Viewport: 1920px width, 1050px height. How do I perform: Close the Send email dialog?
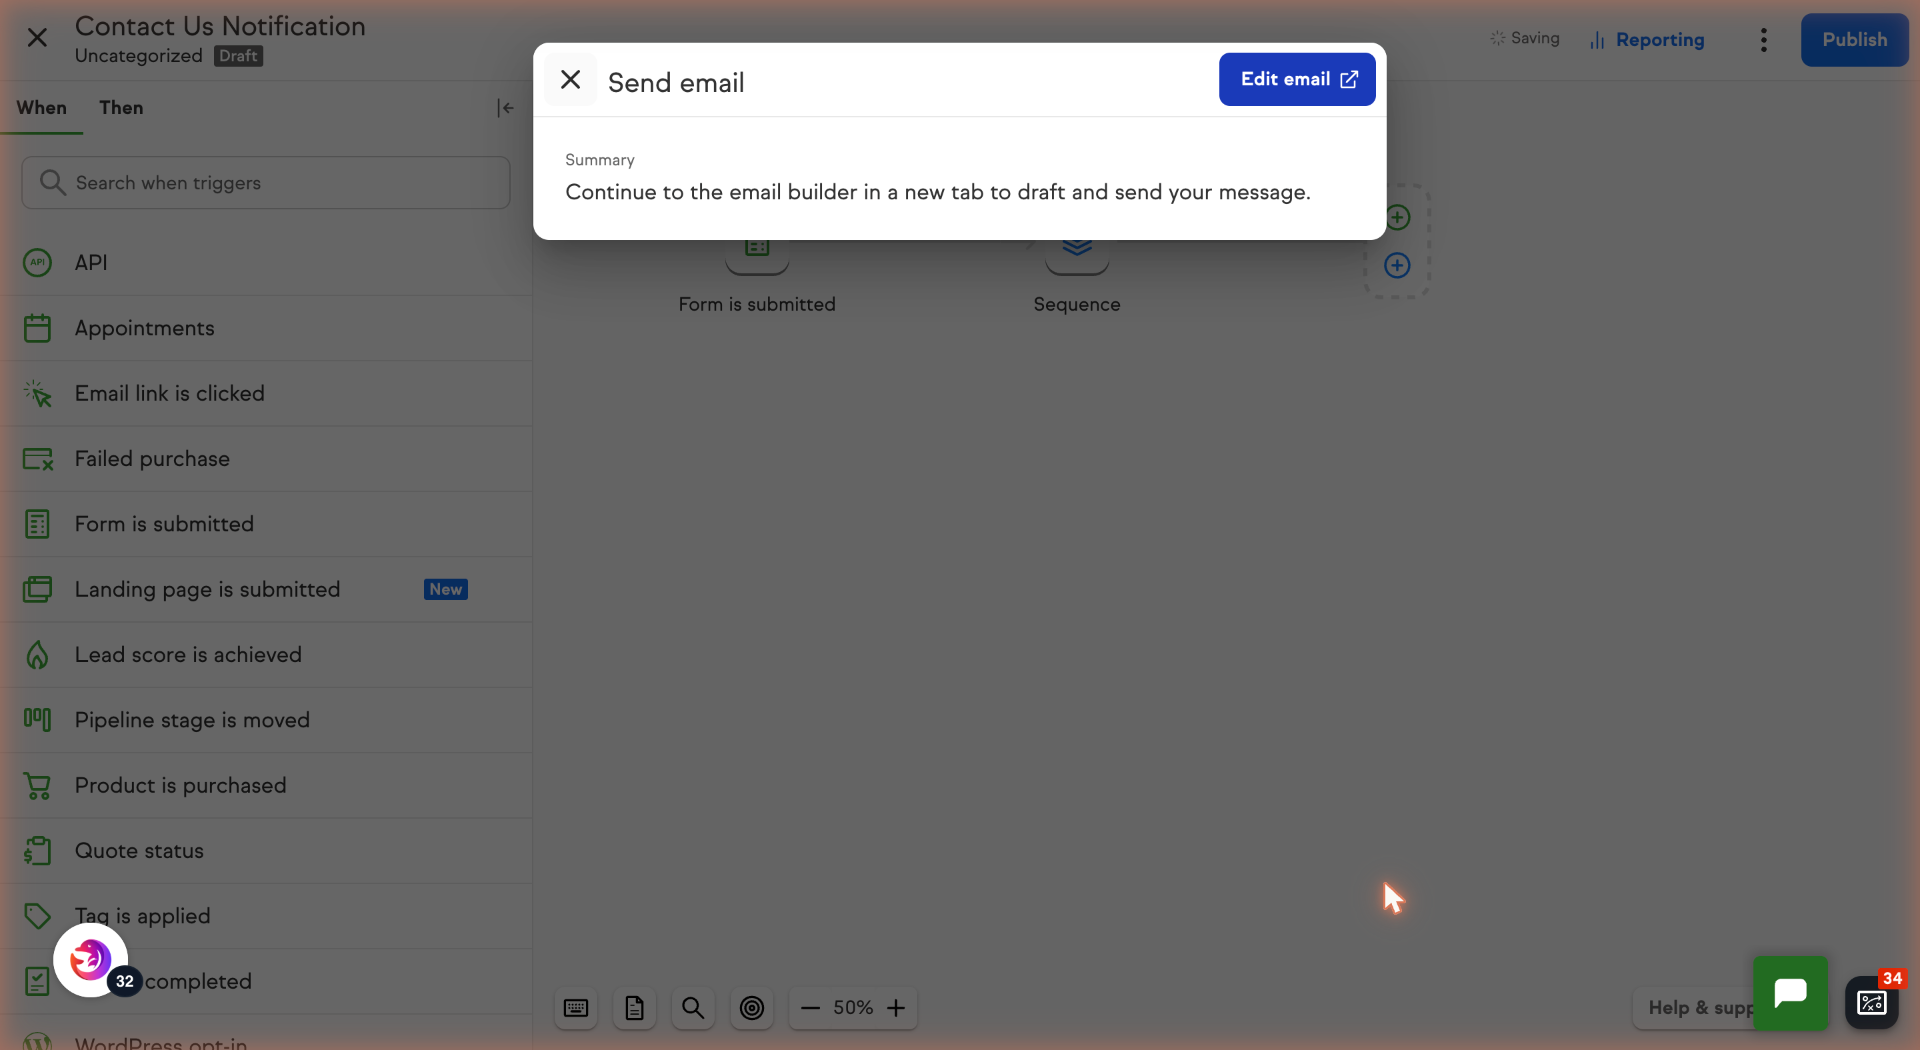tap(570, 80)
